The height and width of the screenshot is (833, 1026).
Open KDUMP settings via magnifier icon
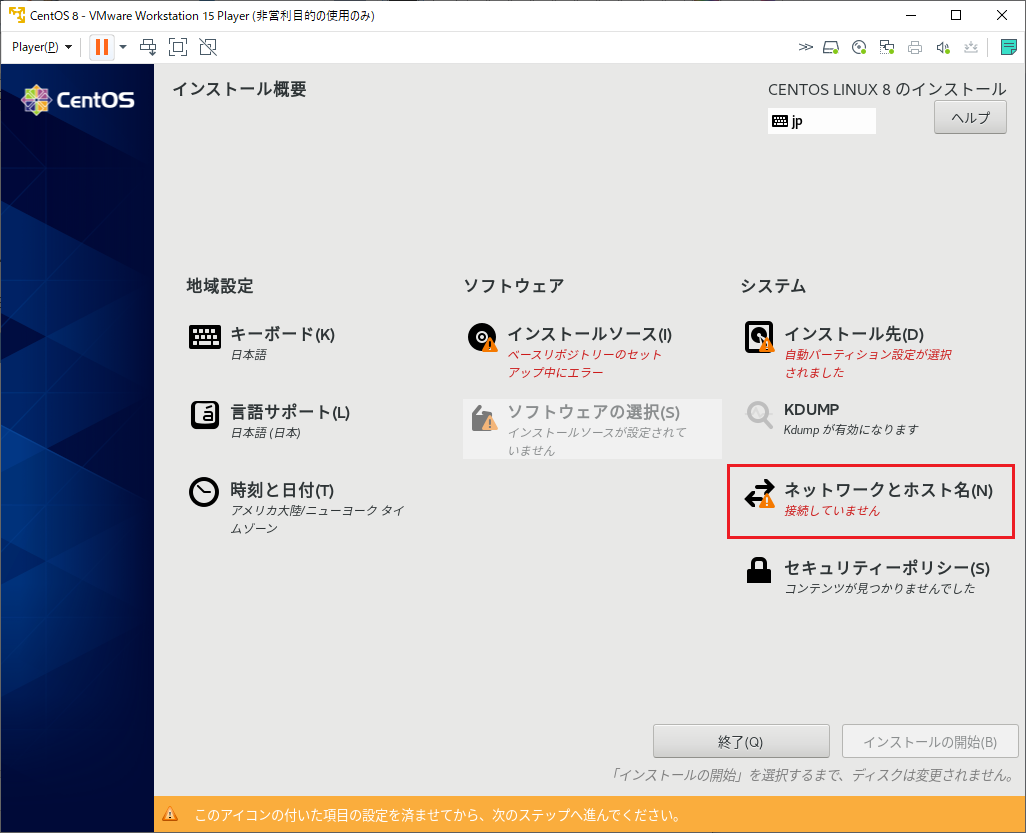click(759, 412)
